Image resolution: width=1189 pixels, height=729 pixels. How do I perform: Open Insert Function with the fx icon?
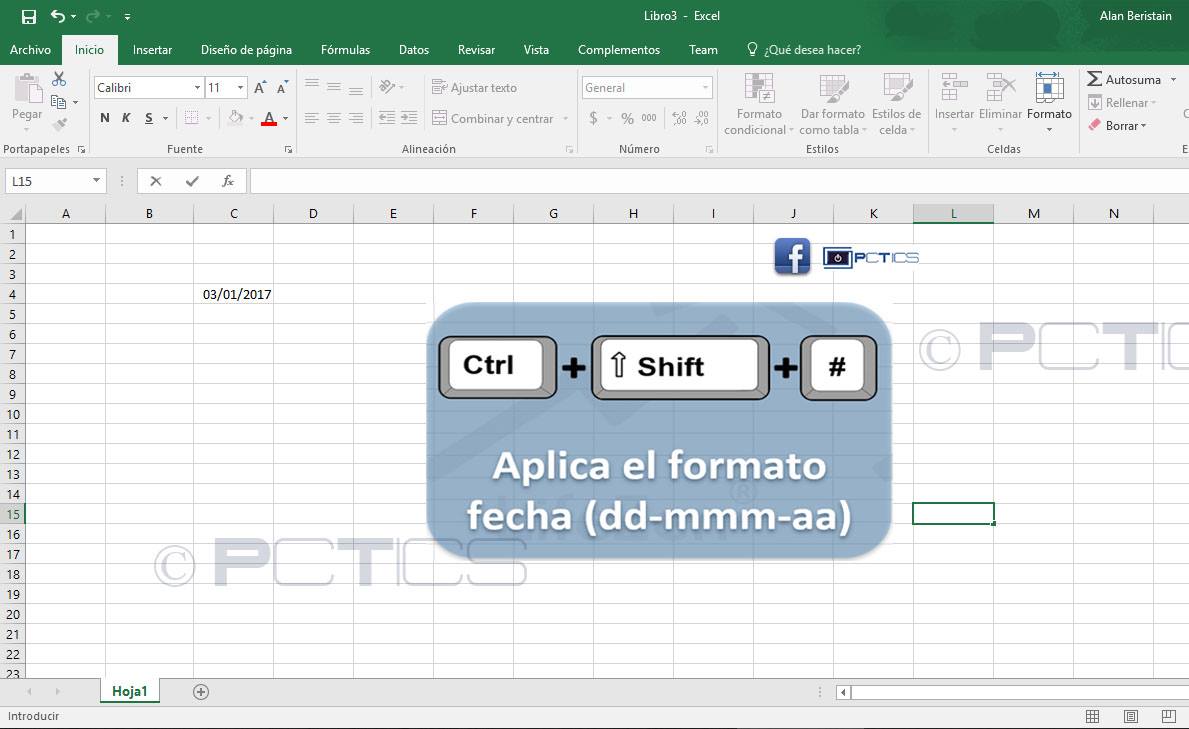(x=227, y=181)
